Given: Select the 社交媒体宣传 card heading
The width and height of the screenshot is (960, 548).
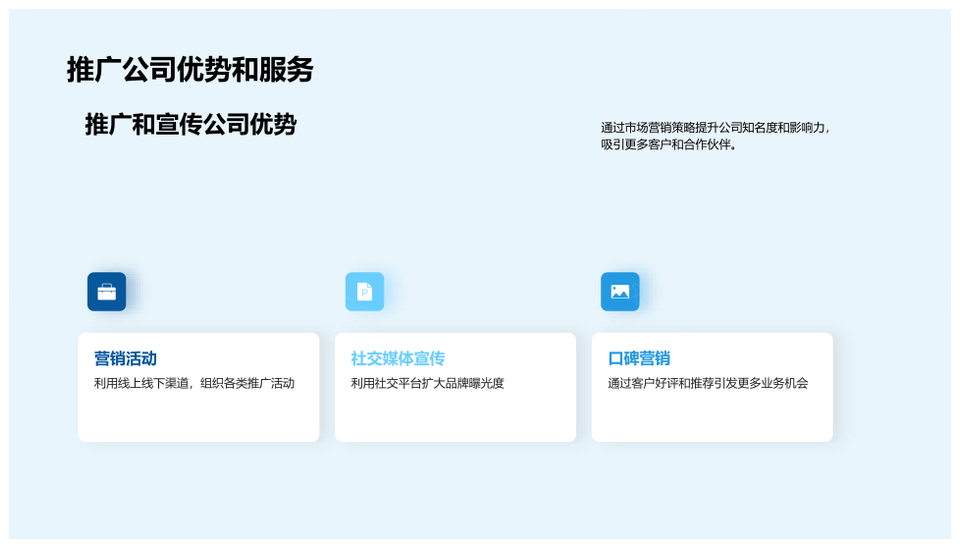Looking at the screenshot, I should (397, 359).
